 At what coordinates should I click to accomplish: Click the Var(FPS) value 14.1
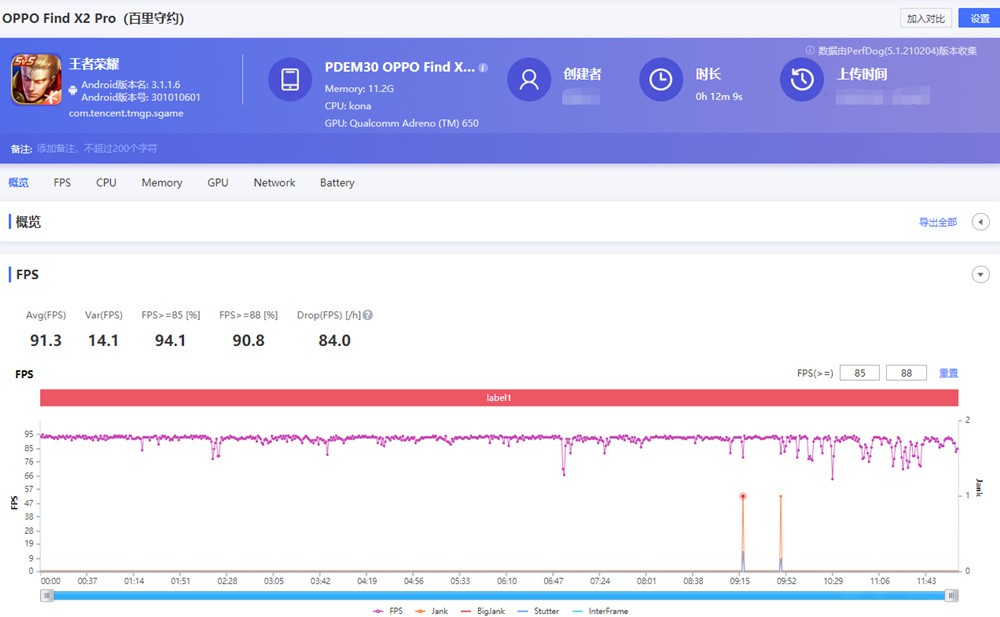[x=103, y=341]
